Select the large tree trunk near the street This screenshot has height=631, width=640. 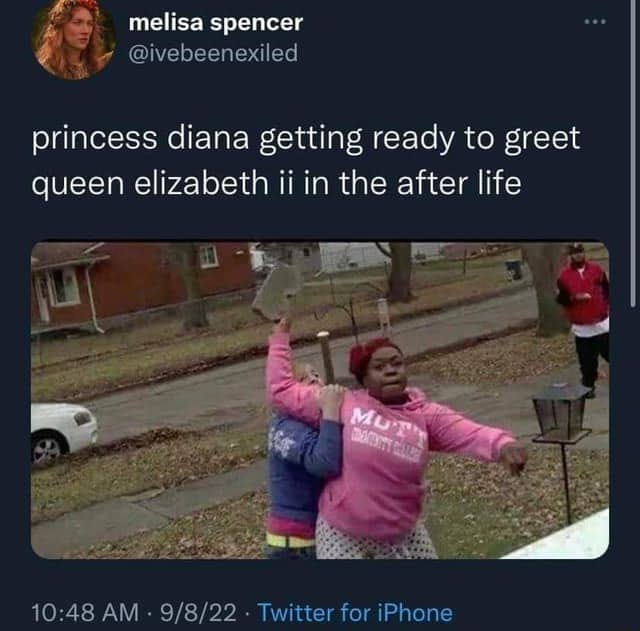546,290
